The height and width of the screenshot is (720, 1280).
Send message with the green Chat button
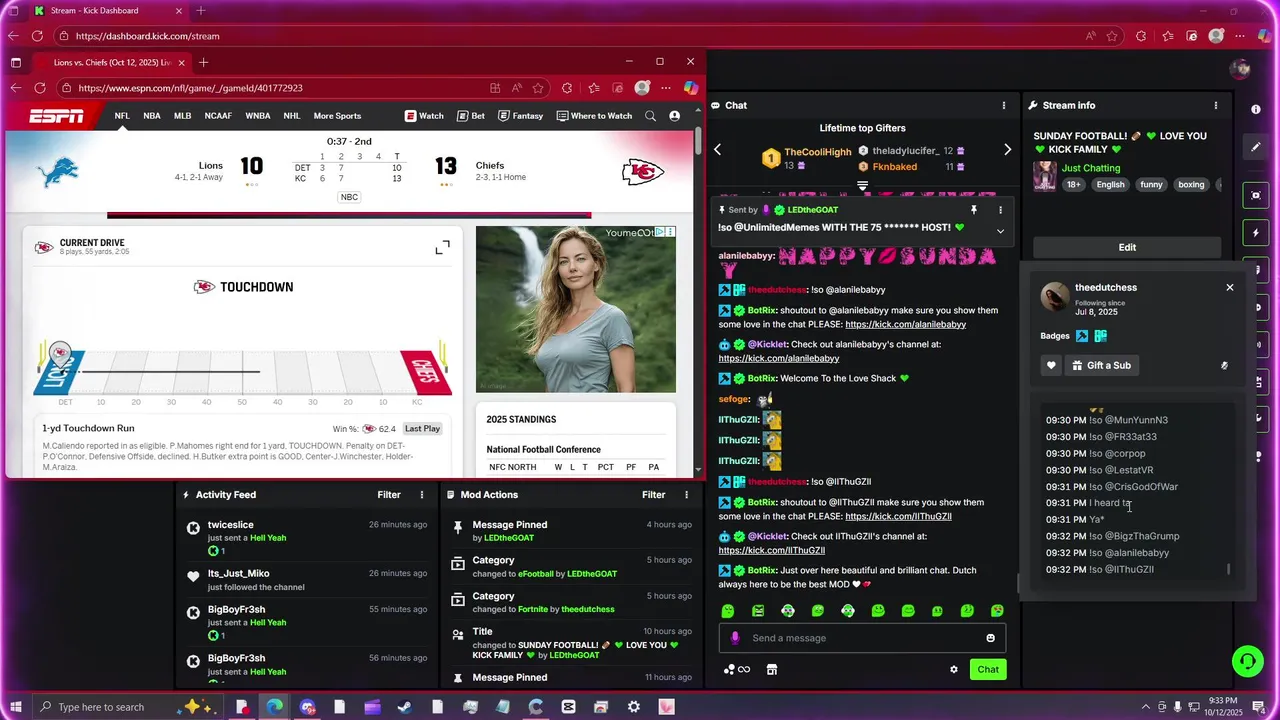pyautogui.click(x=988, y=670)
